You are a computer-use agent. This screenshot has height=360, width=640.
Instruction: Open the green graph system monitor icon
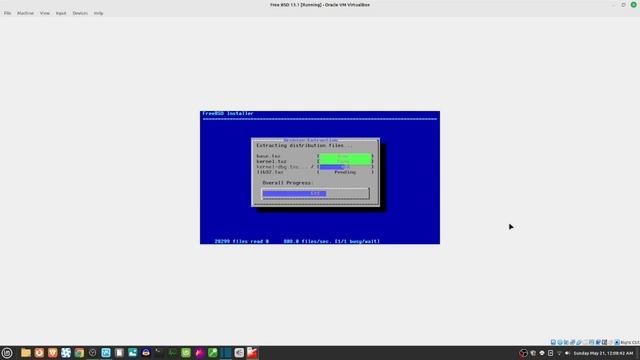point(172,353)
